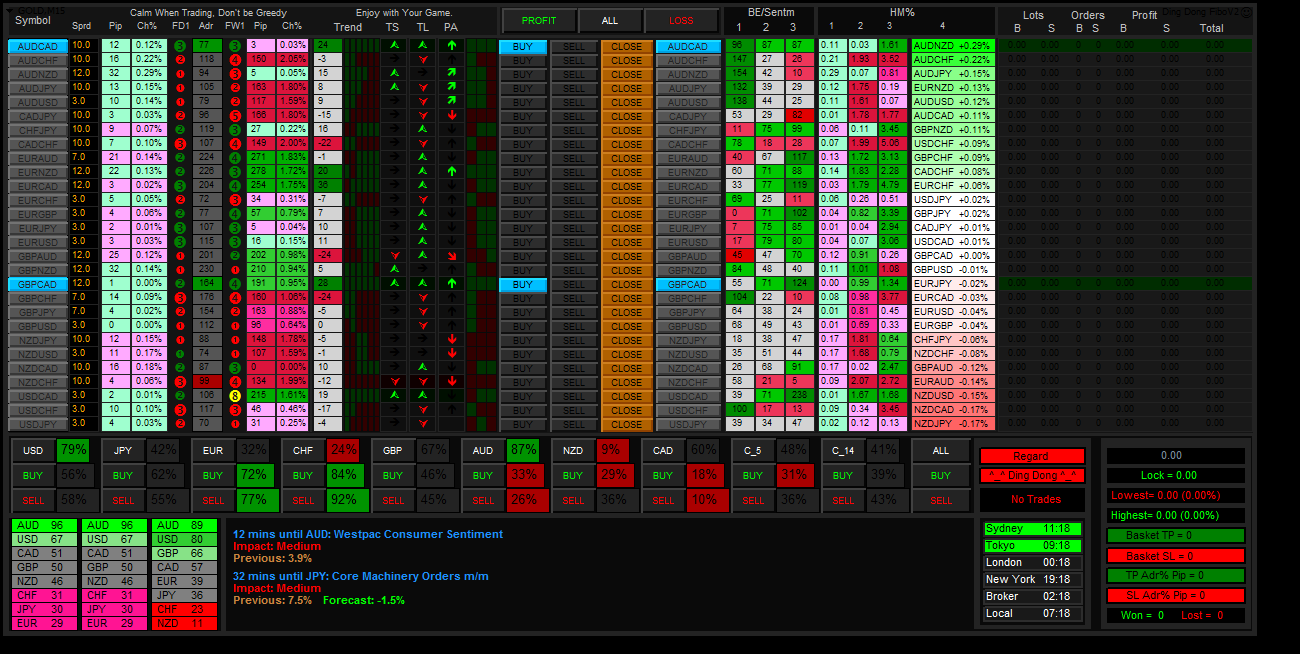
Task: Select the PROFIT filter tab
Action: (x=538, y=20)
